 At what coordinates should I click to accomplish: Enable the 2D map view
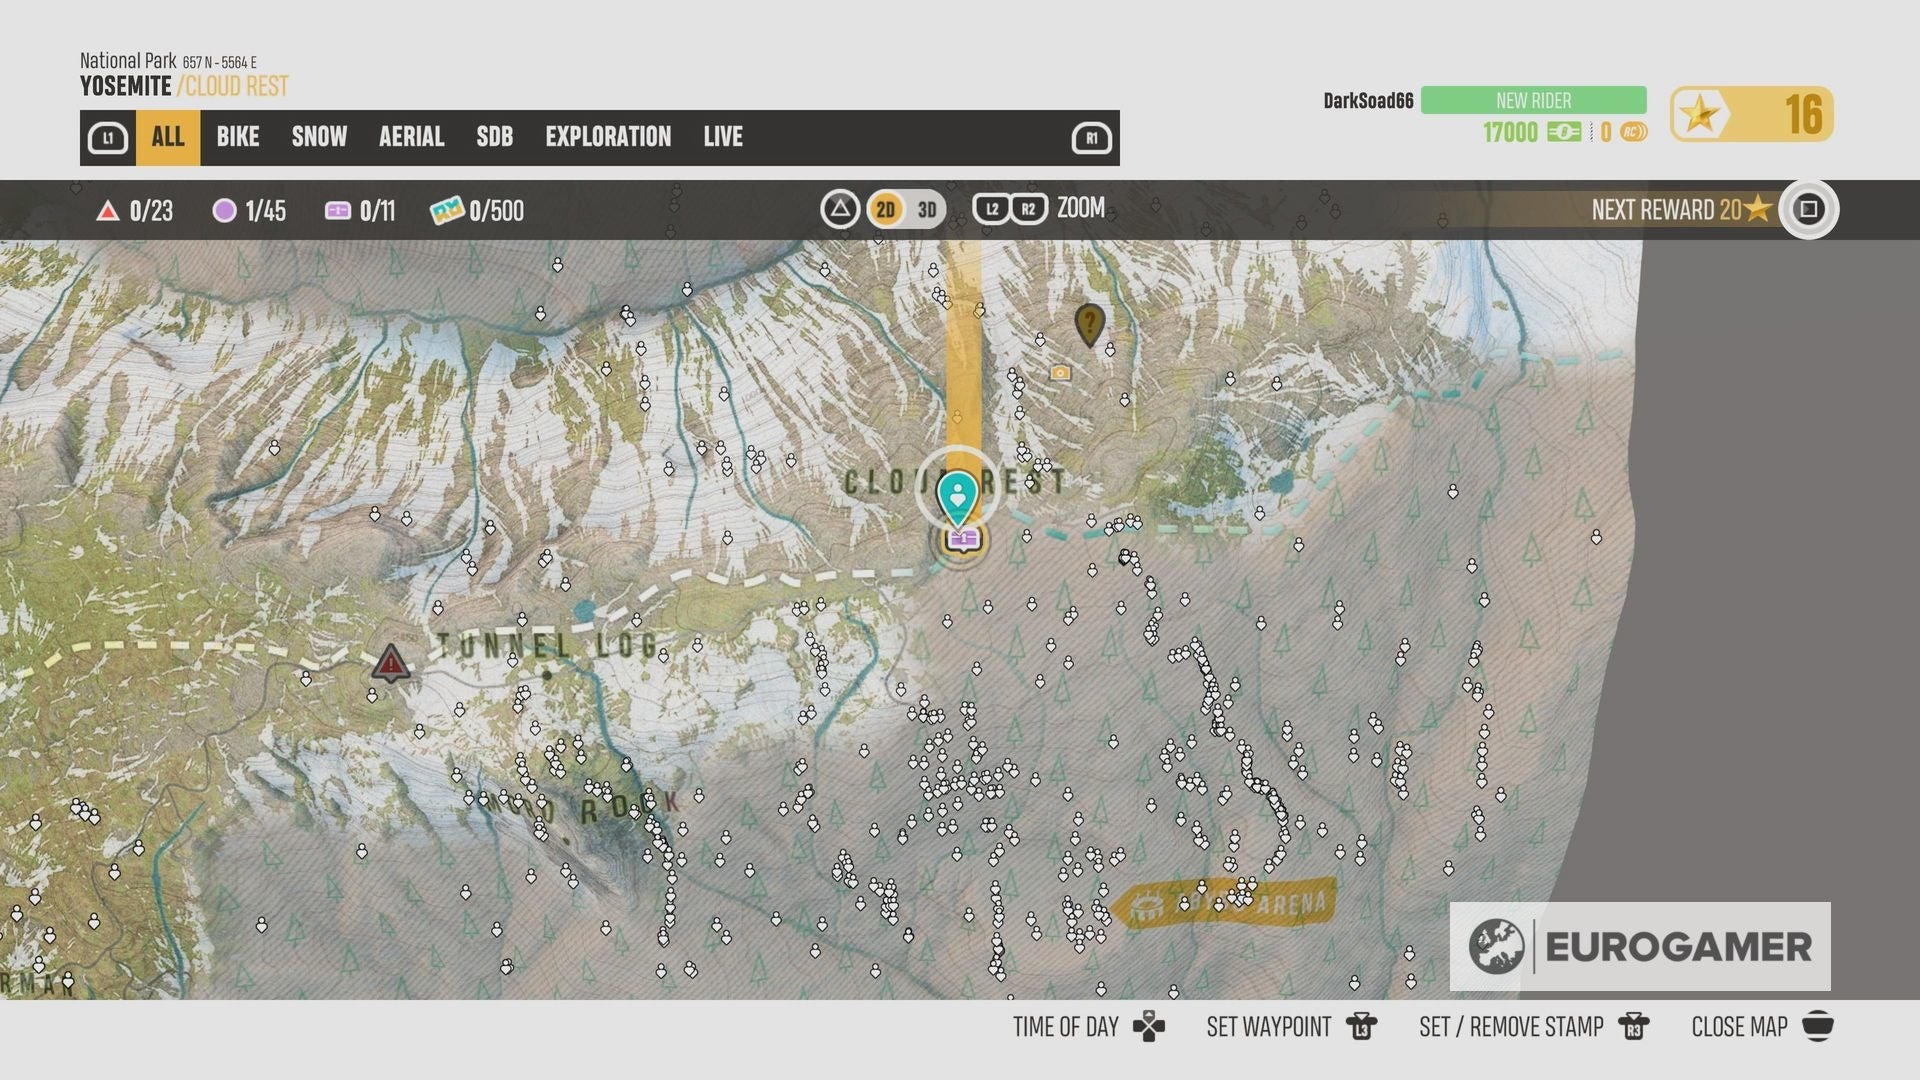pos(884,210)
